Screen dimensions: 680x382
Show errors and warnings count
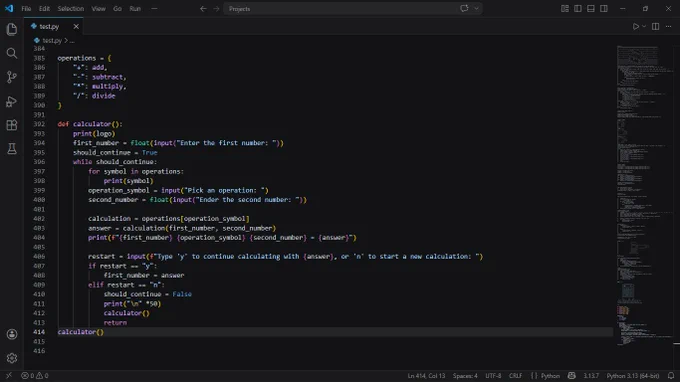35,376
